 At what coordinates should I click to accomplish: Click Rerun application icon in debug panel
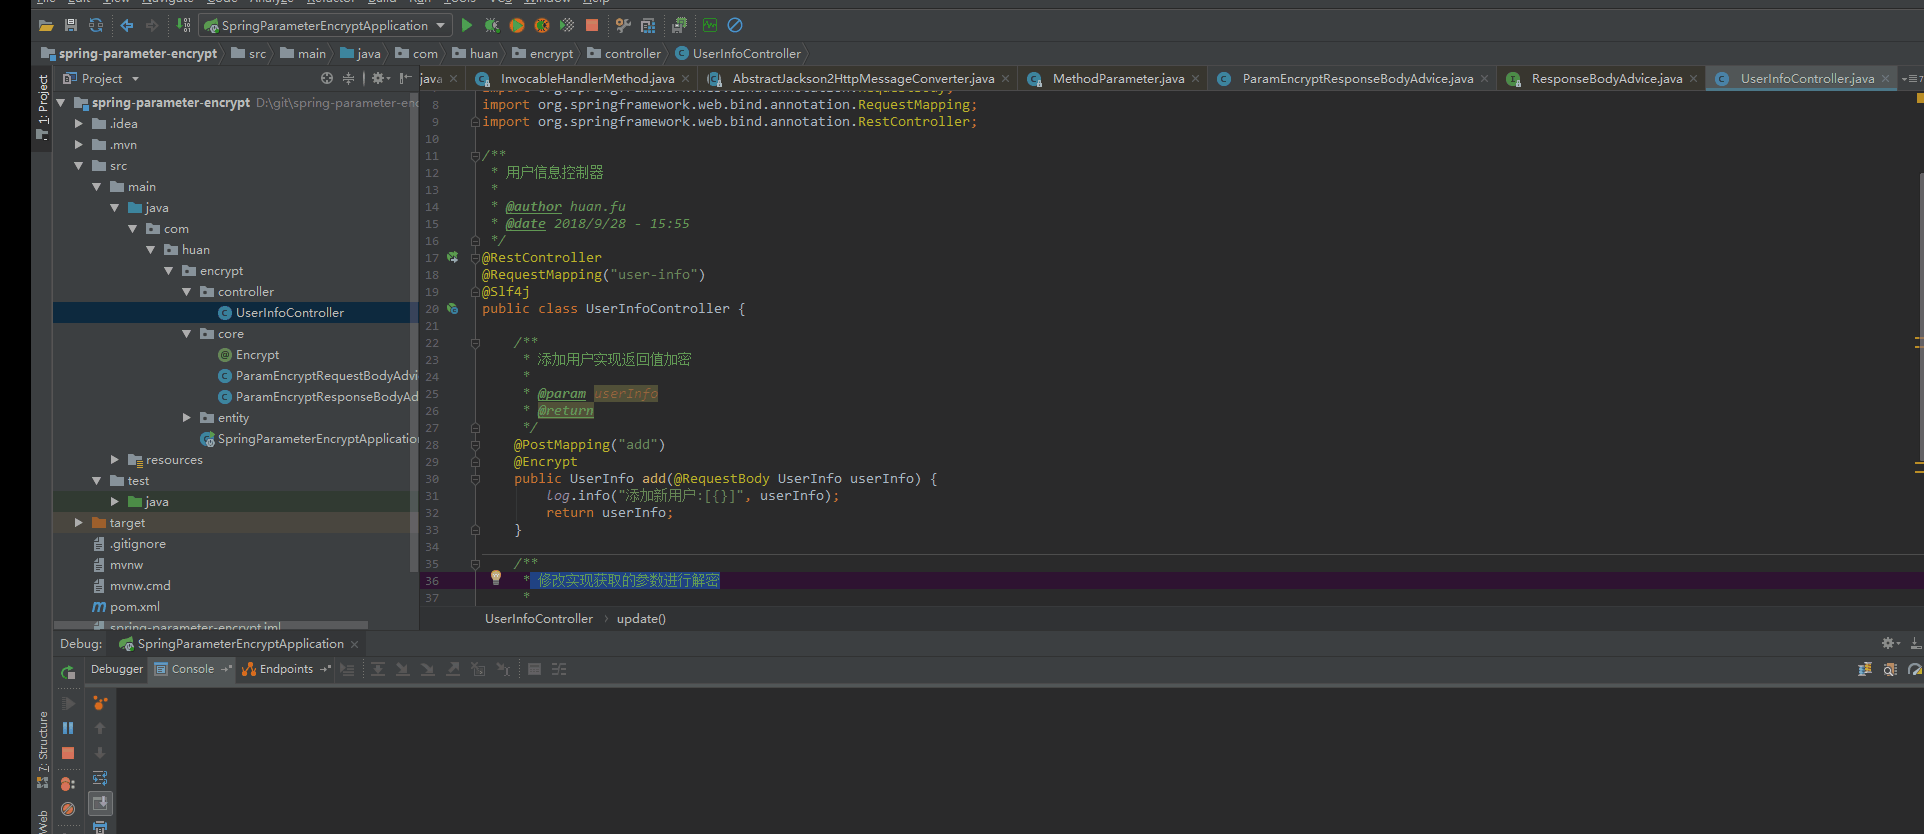pos(68,672)
